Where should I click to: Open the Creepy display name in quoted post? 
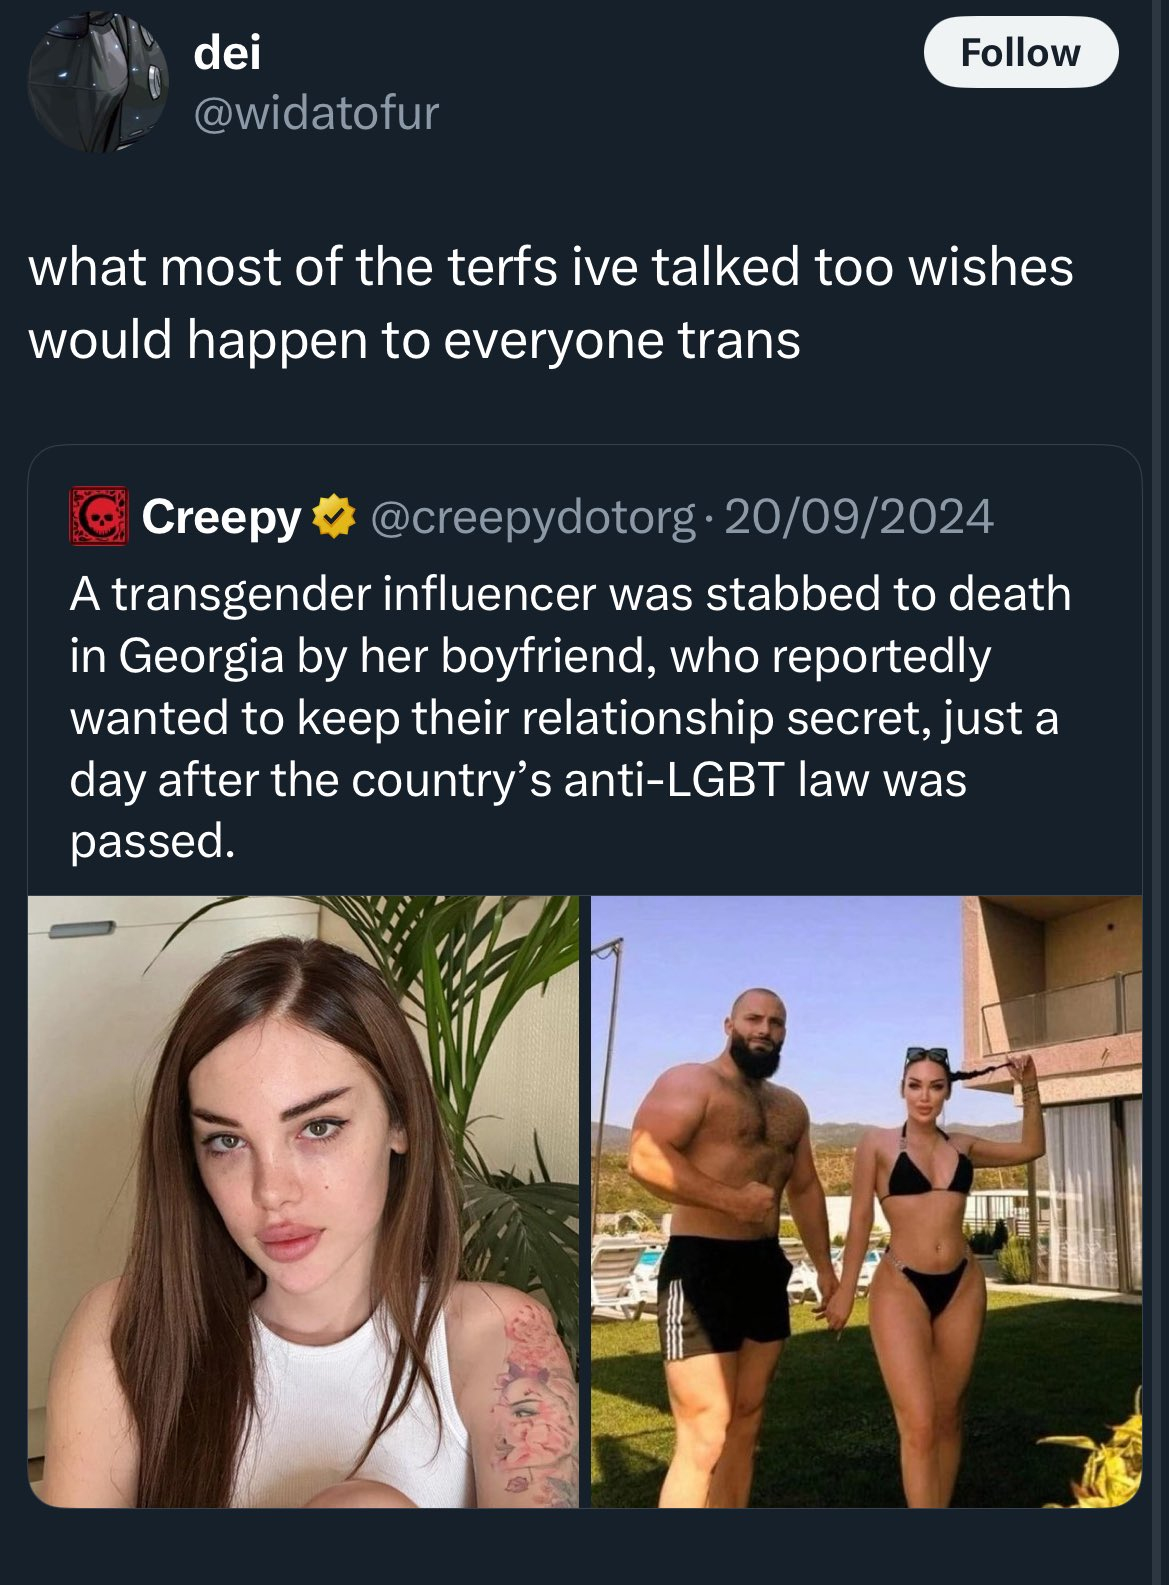click(x=221, y=517)
